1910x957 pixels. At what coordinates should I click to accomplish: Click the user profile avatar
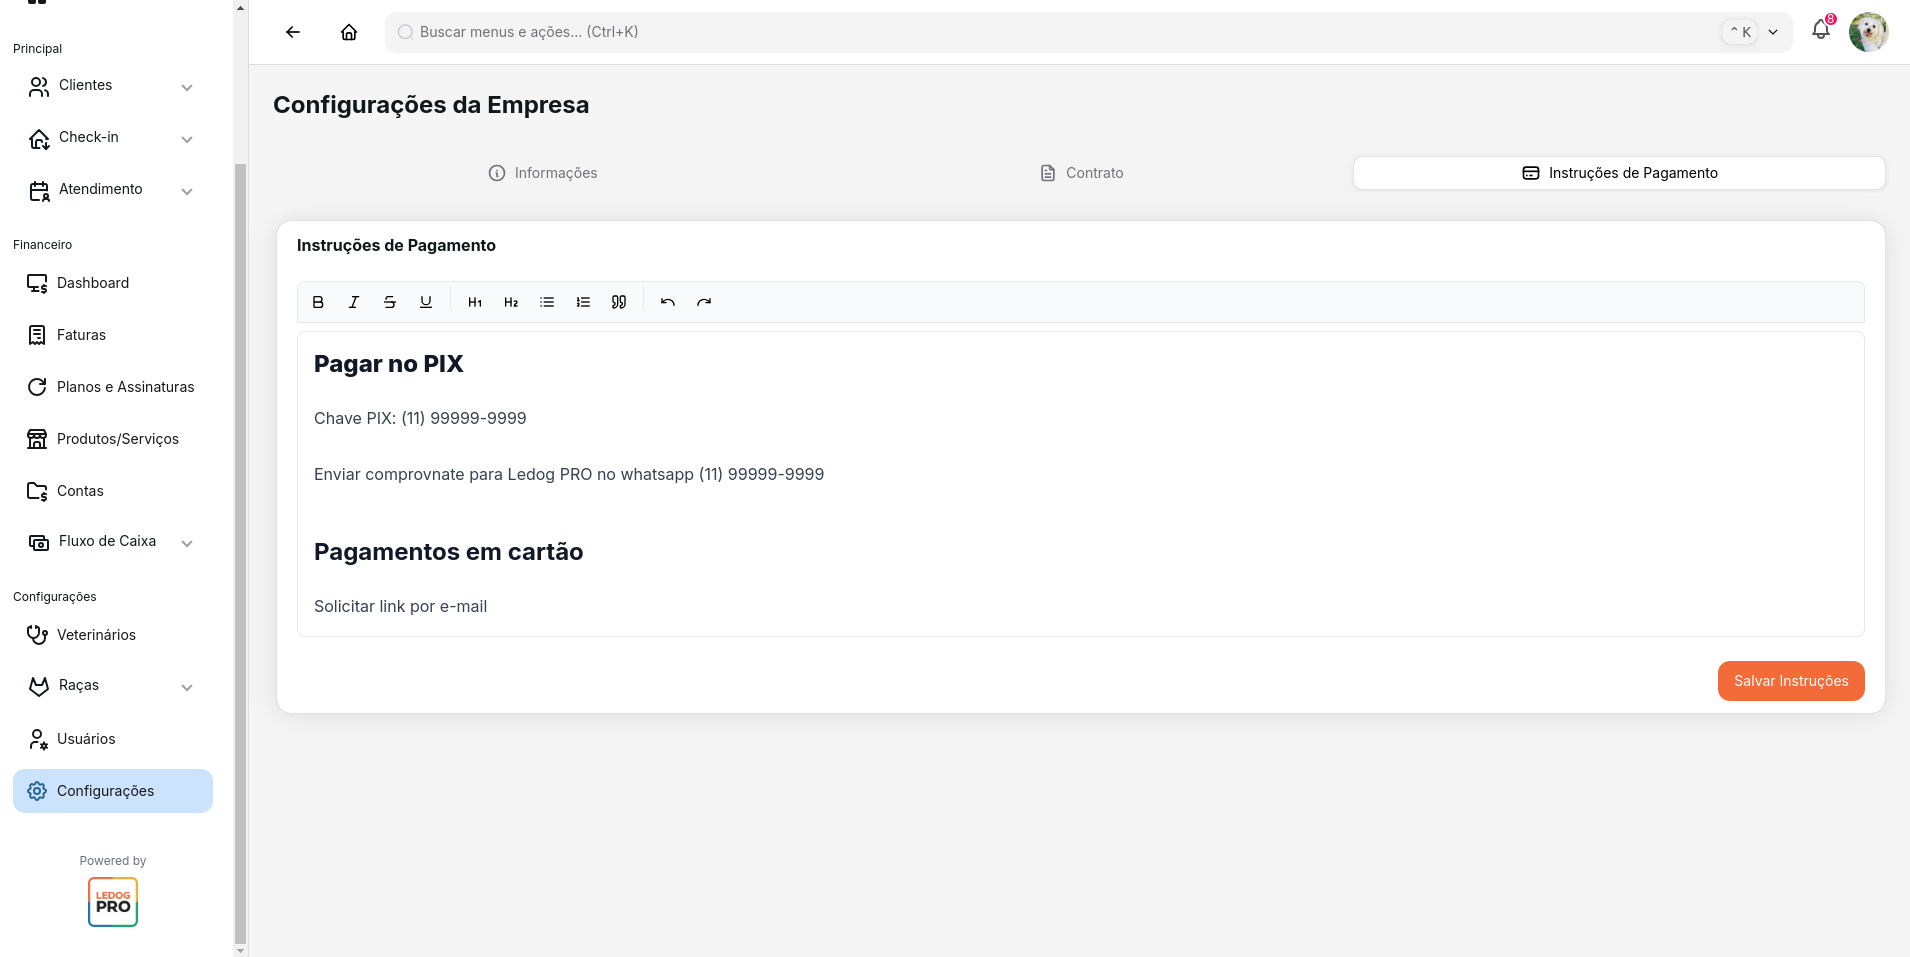1868,31
